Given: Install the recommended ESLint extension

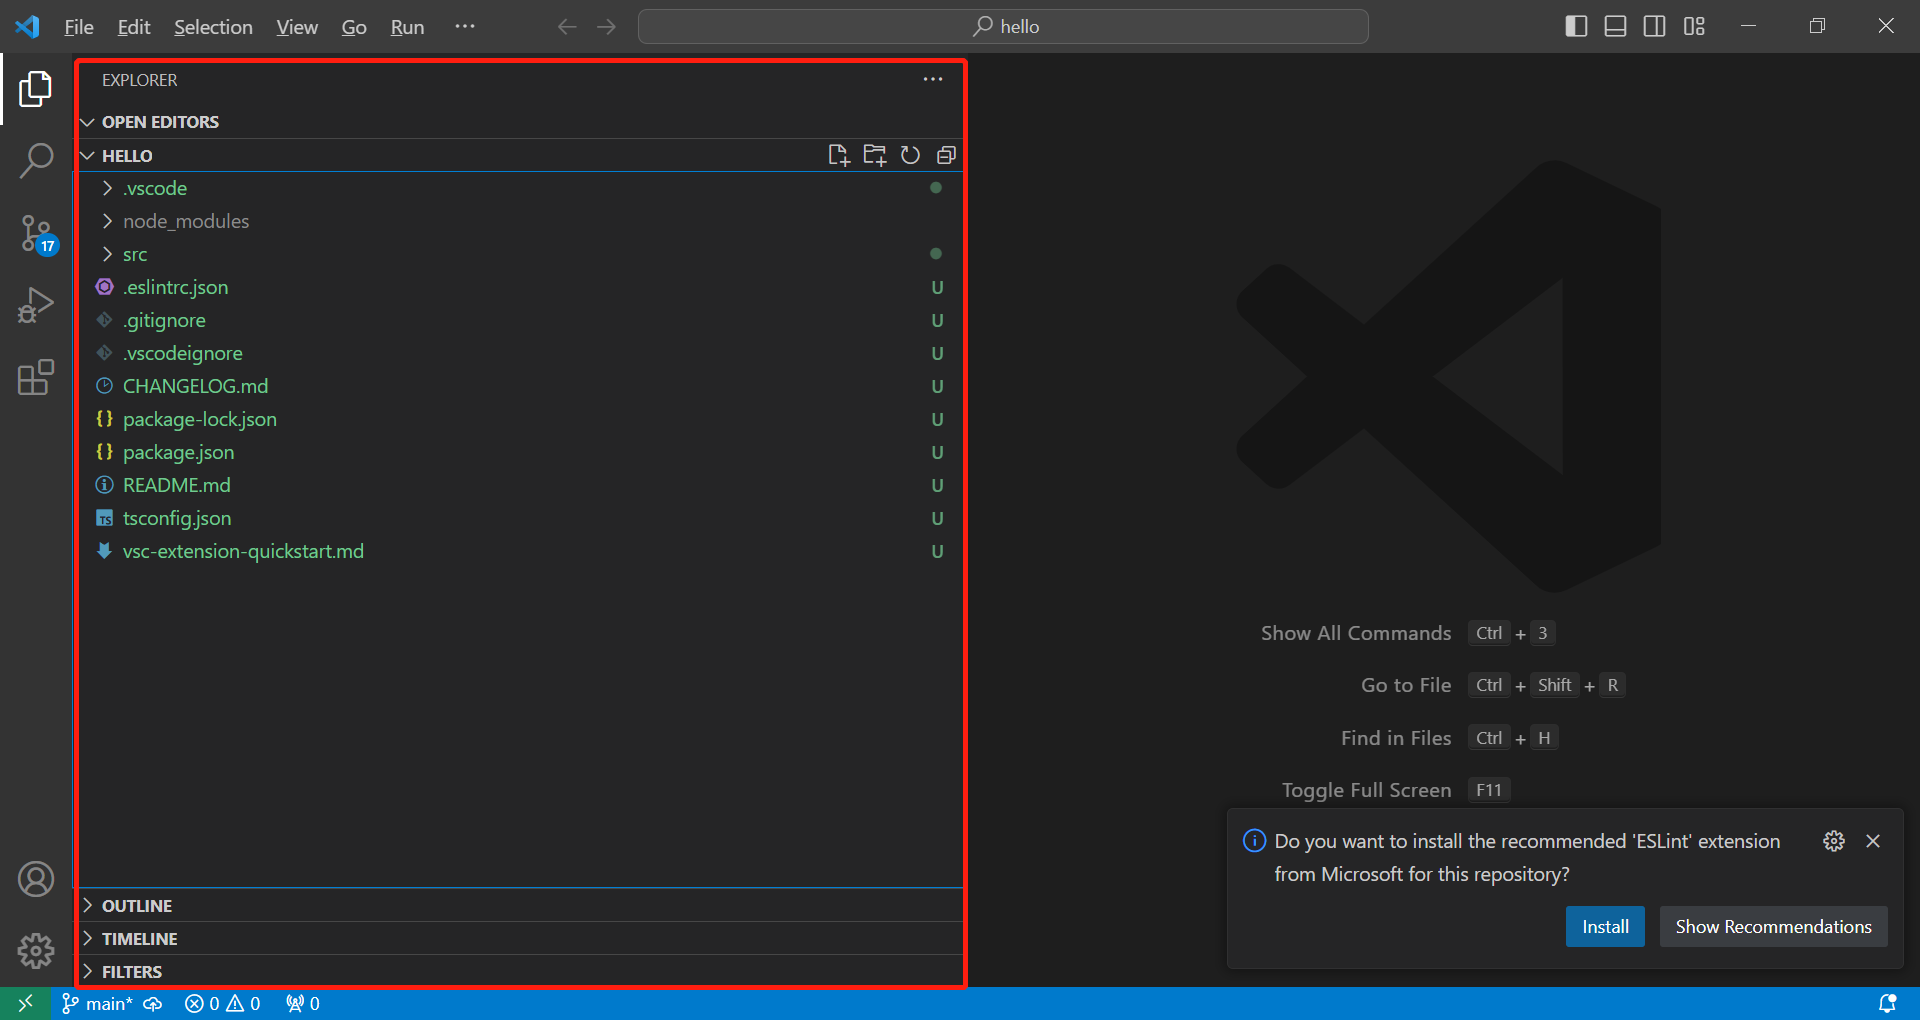Looking at the screenshot, I should click(1605, 927).
